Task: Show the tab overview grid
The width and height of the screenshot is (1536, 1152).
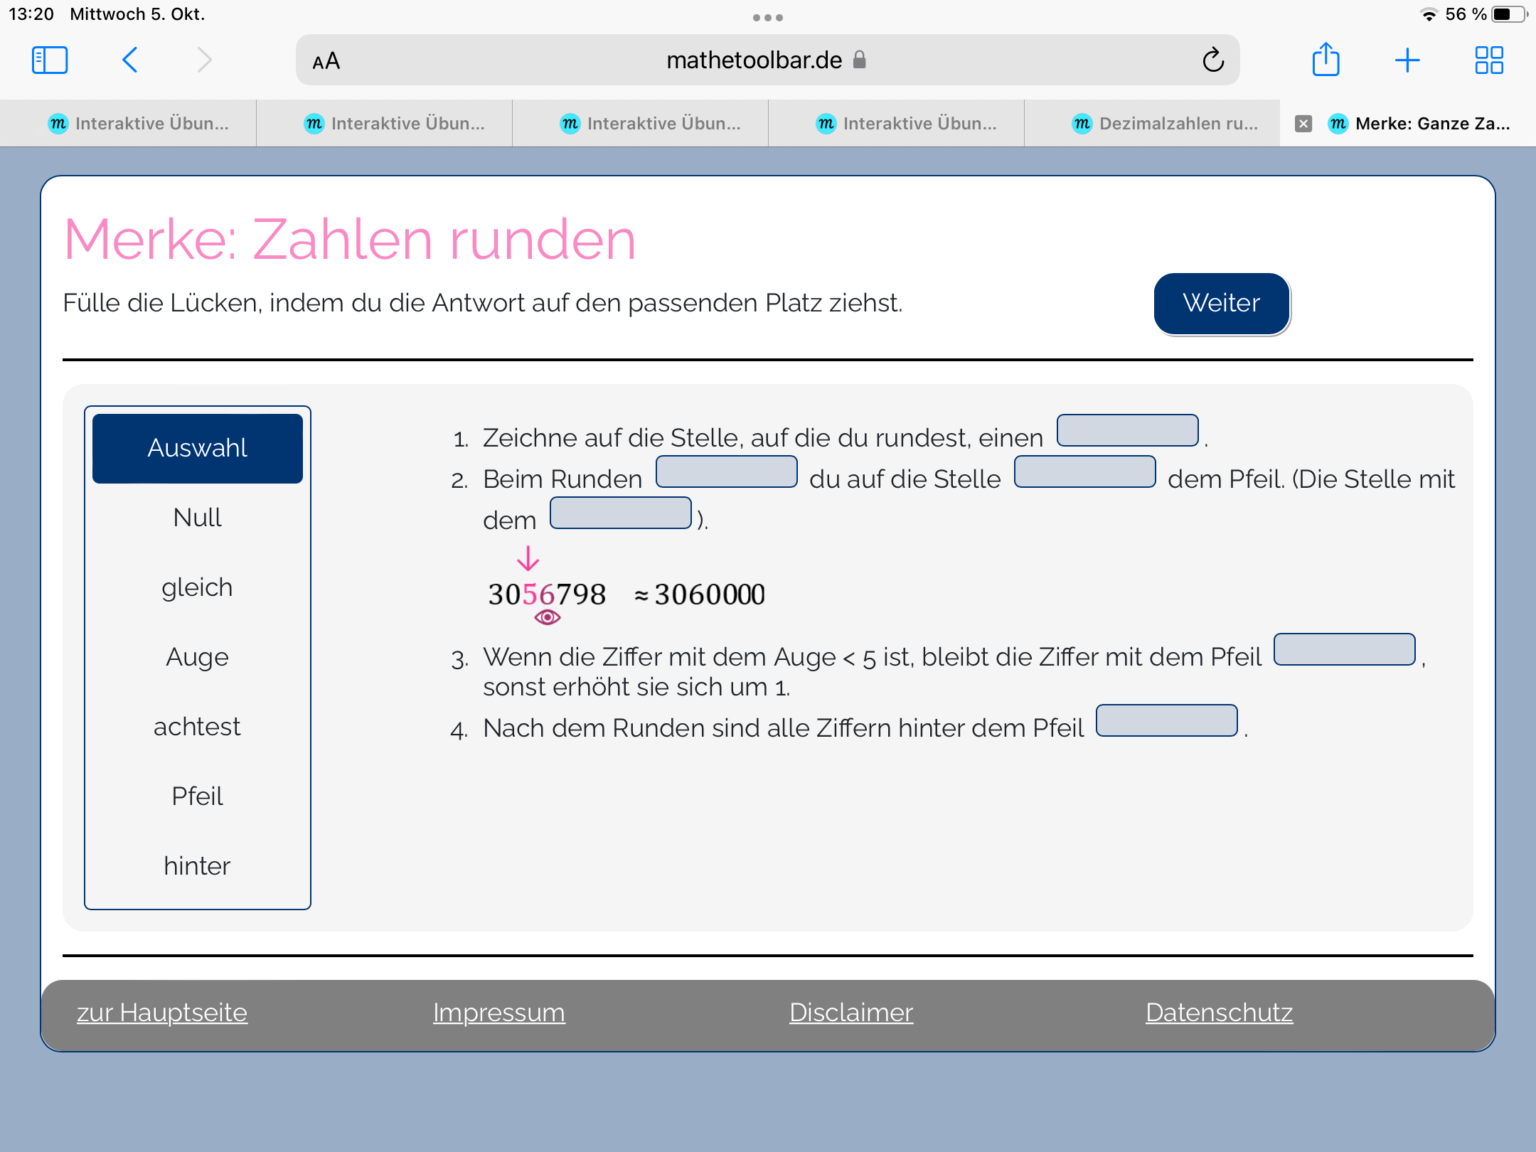Action: point(1488,60)
